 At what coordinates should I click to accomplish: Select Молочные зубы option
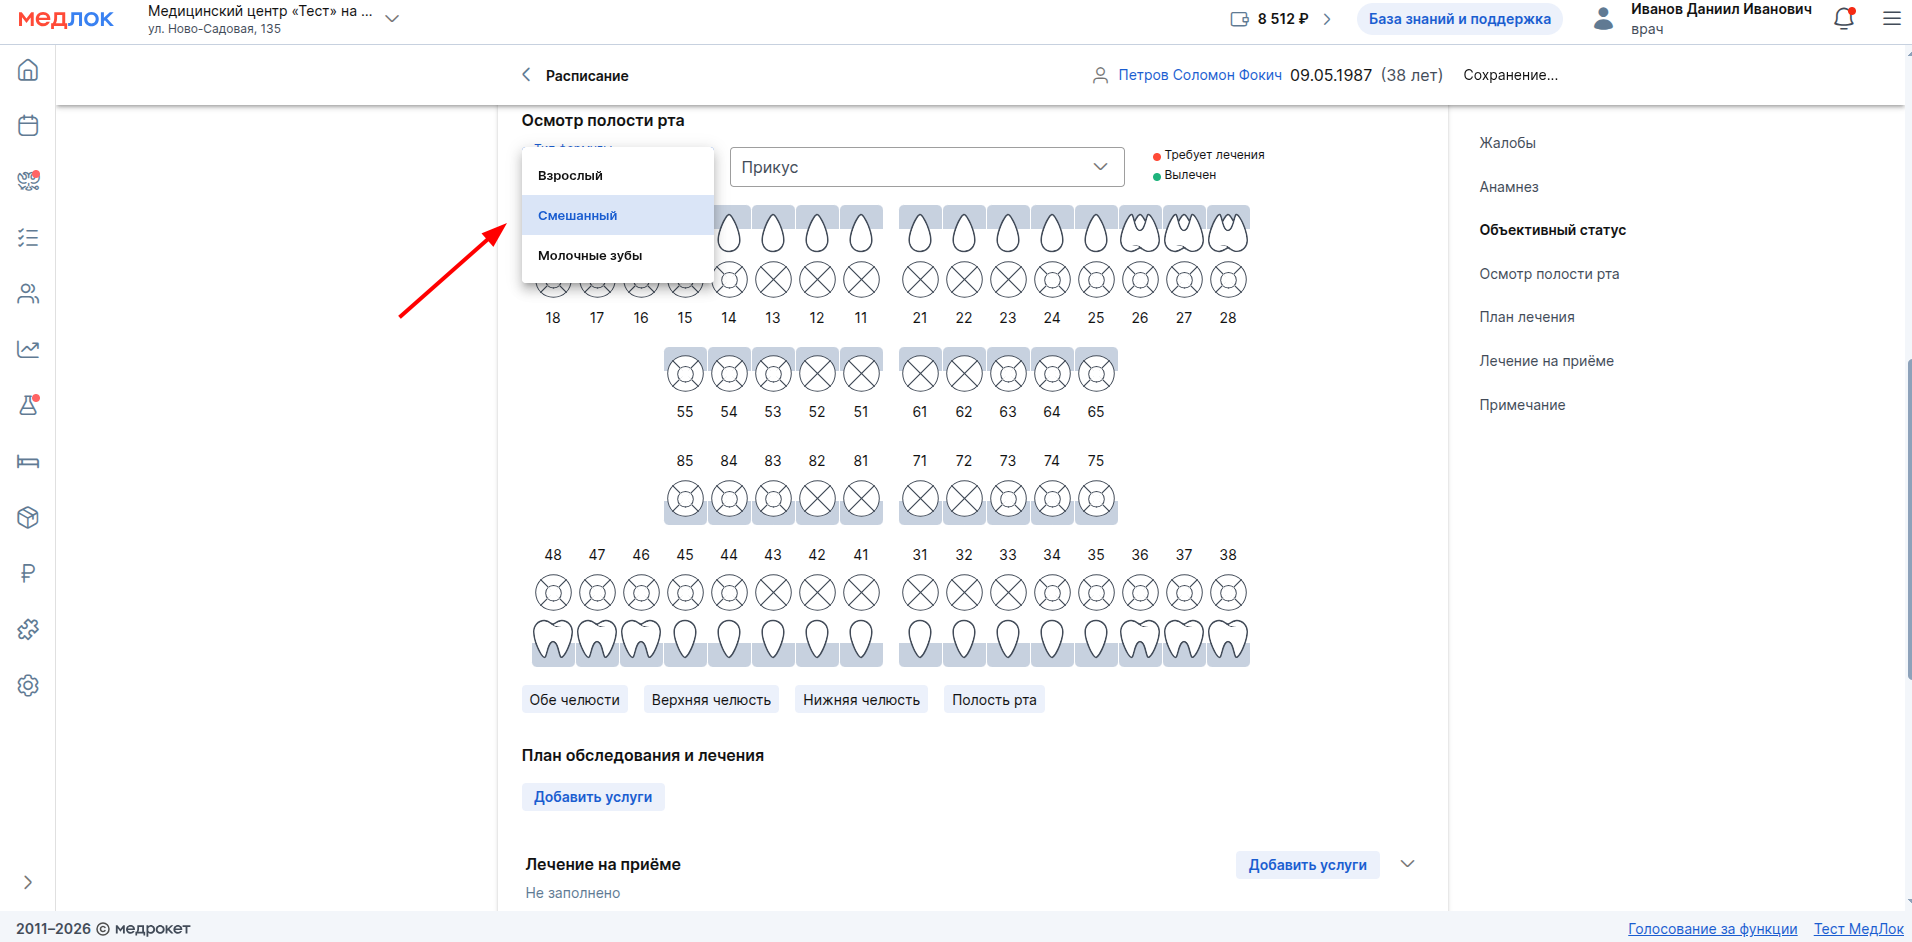tap(590, 256)
